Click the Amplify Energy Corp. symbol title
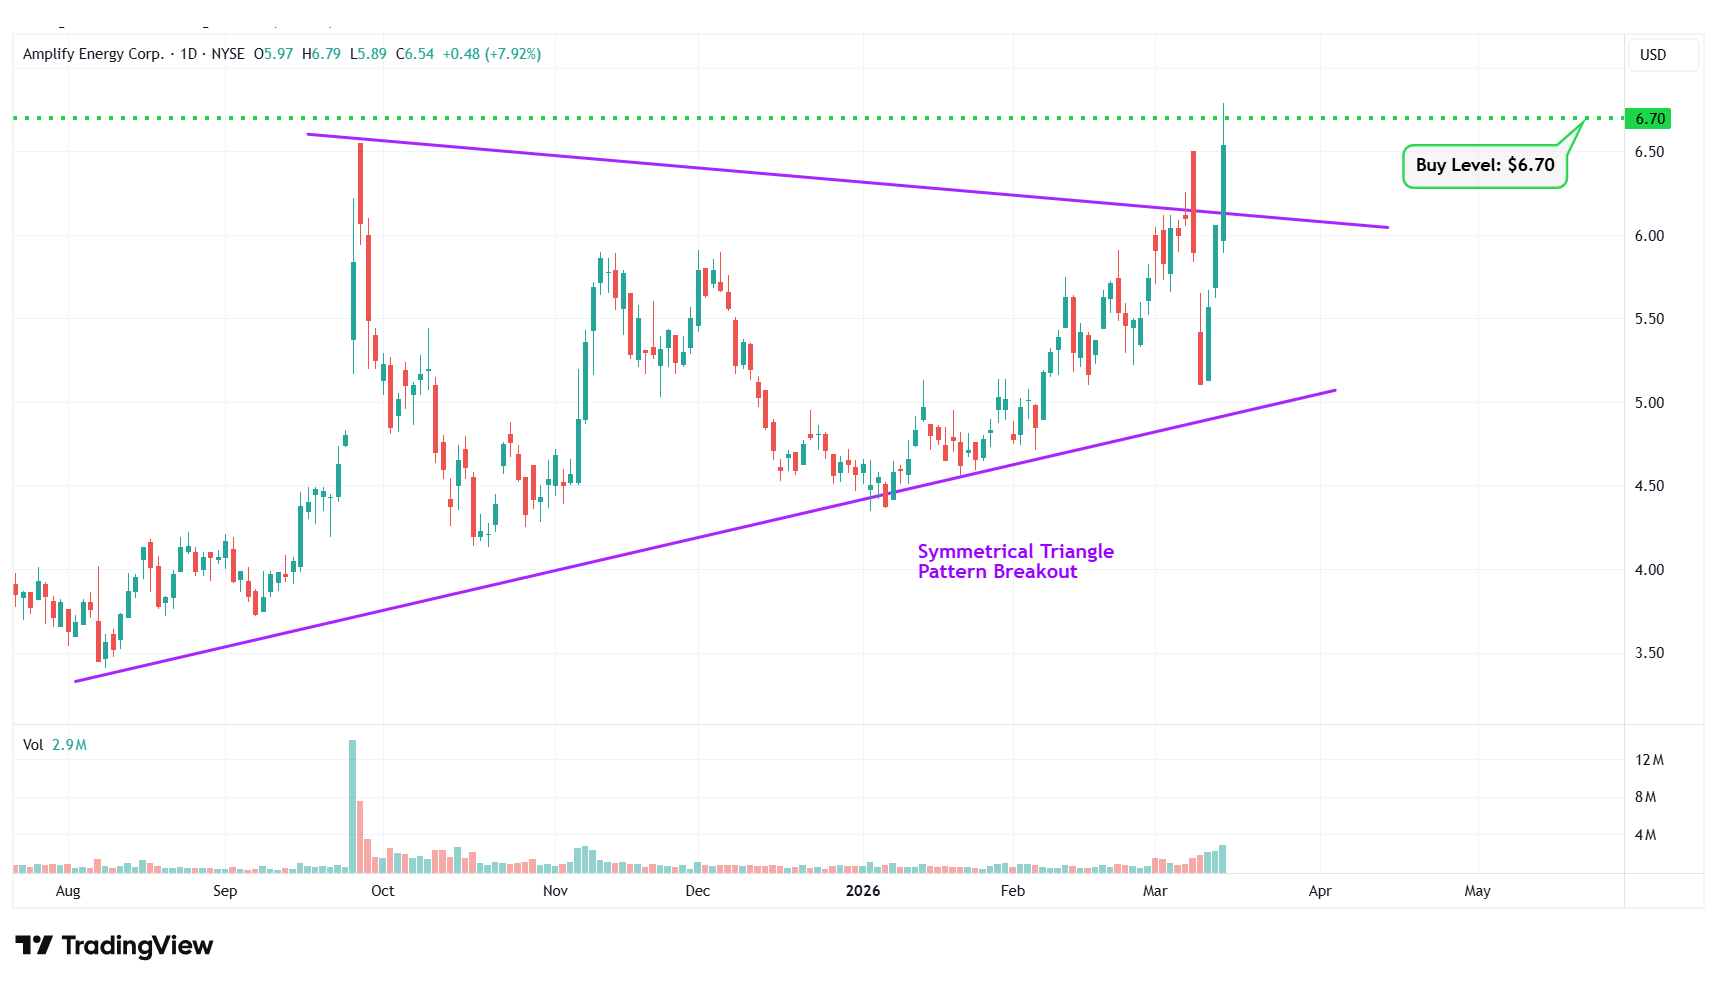The height and width of the screenshot is (983, 1717). click(93, 54)
